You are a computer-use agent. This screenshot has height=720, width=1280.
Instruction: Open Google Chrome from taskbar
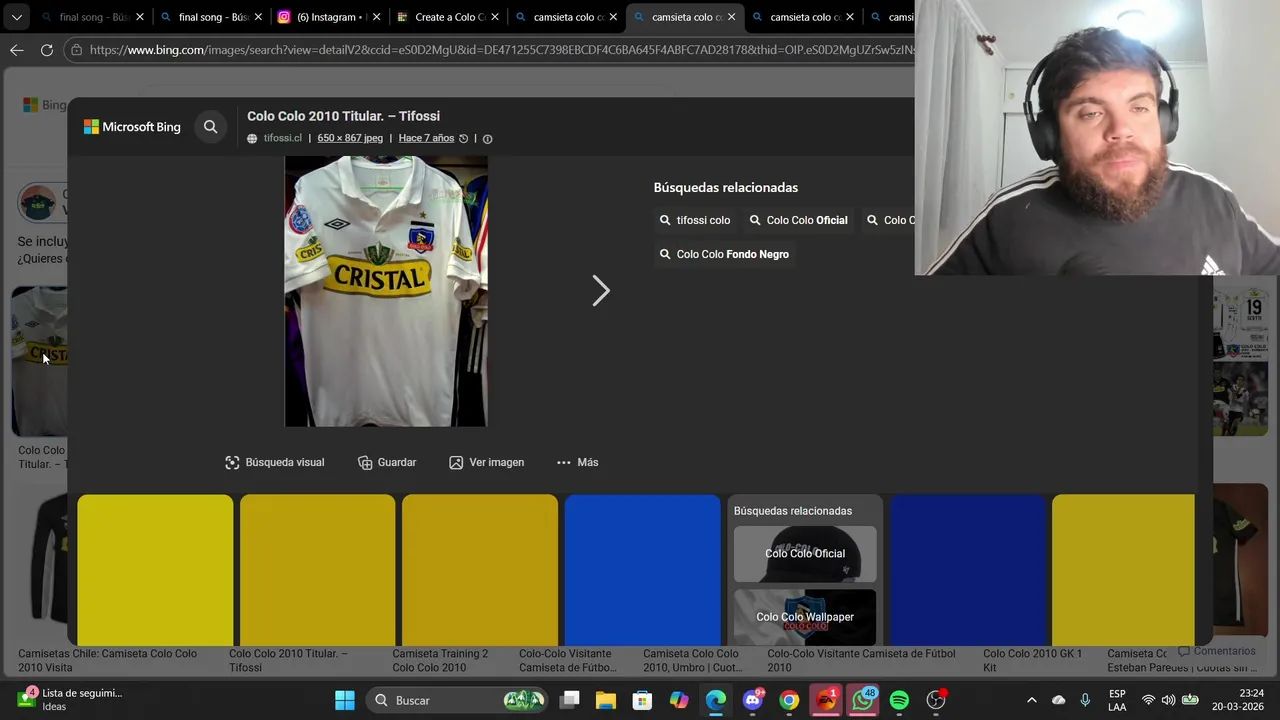point(789,700)
